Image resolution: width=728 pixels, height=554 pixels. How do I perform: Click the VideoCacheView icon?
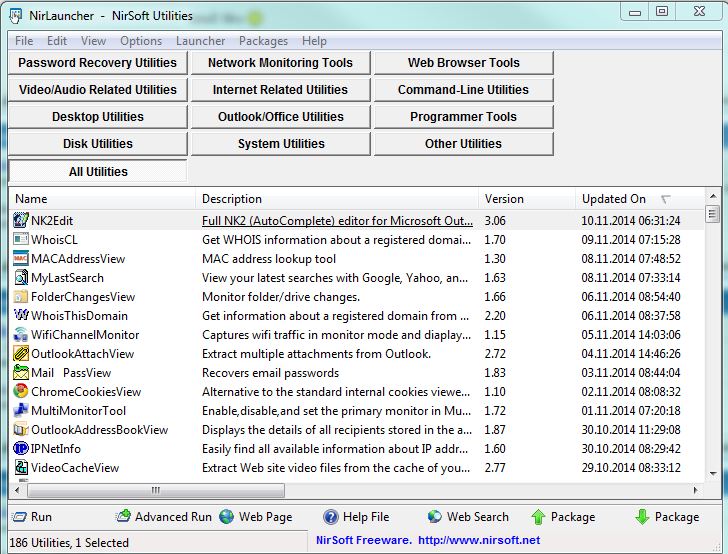tap(21, 468)
